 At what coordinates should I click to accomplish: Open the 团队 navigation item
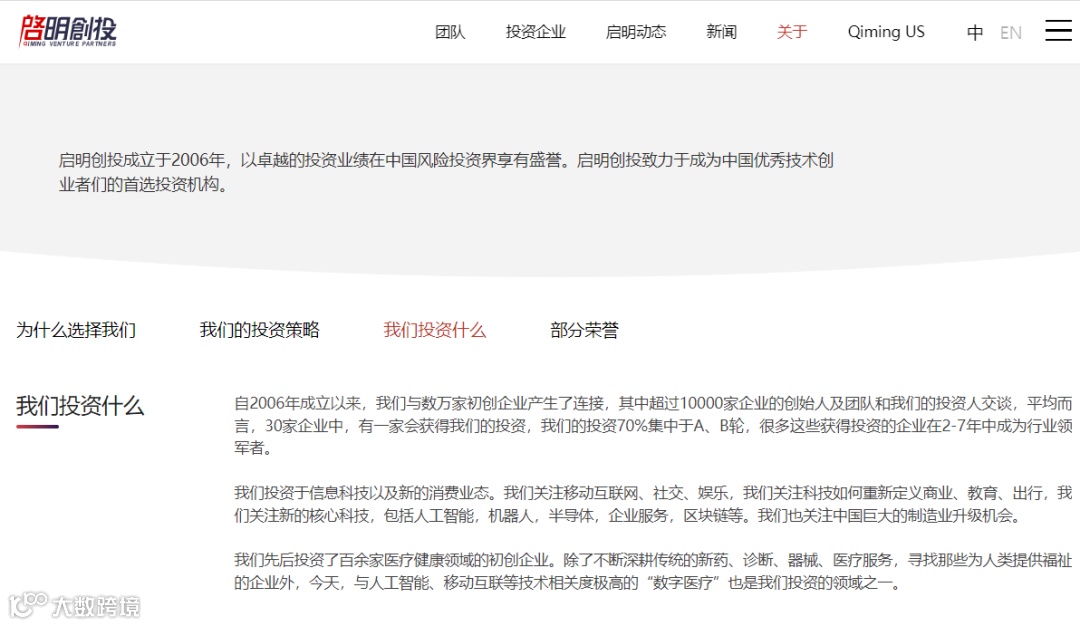tap(450, 32)
